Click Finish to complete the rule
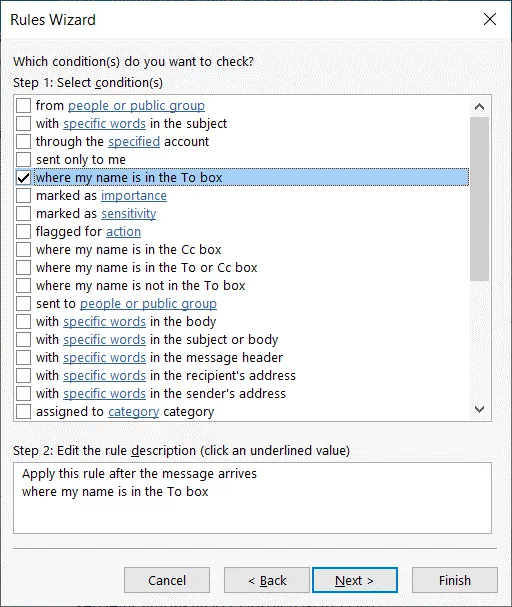The width and height of the screenshot is (512, 607). [x=455, y=580]
